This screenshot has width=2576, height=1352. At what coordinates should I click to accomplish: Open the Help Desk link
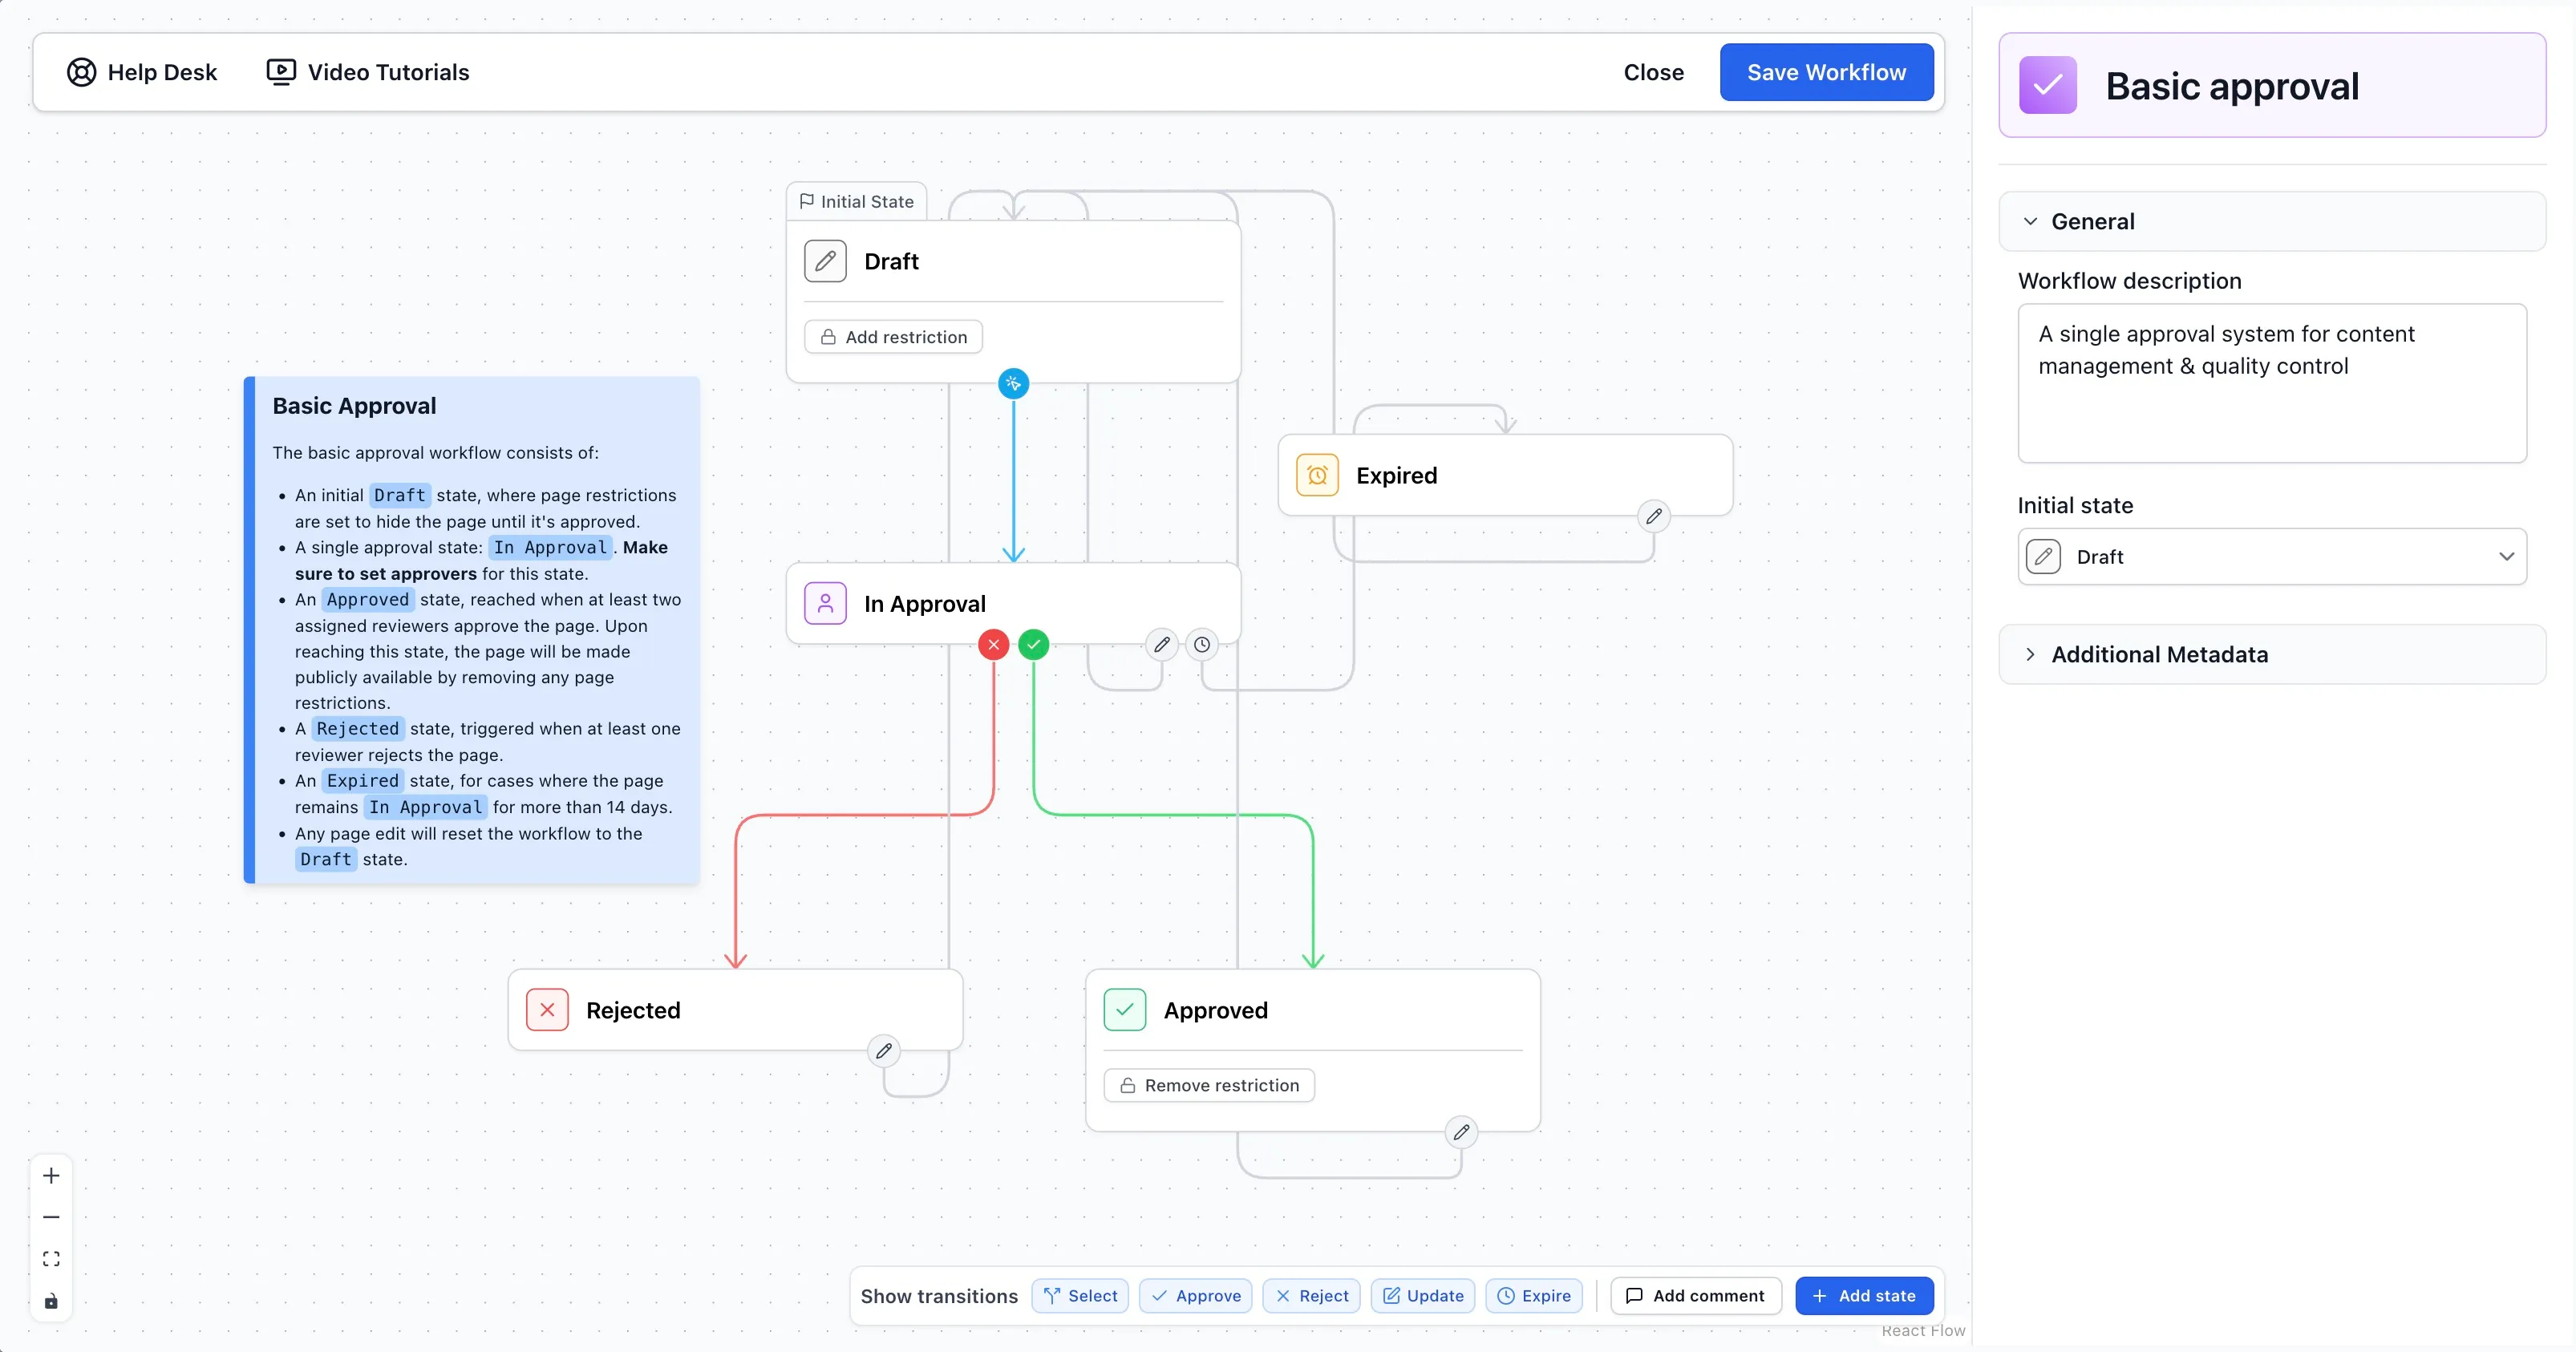[x=141, y=72]
